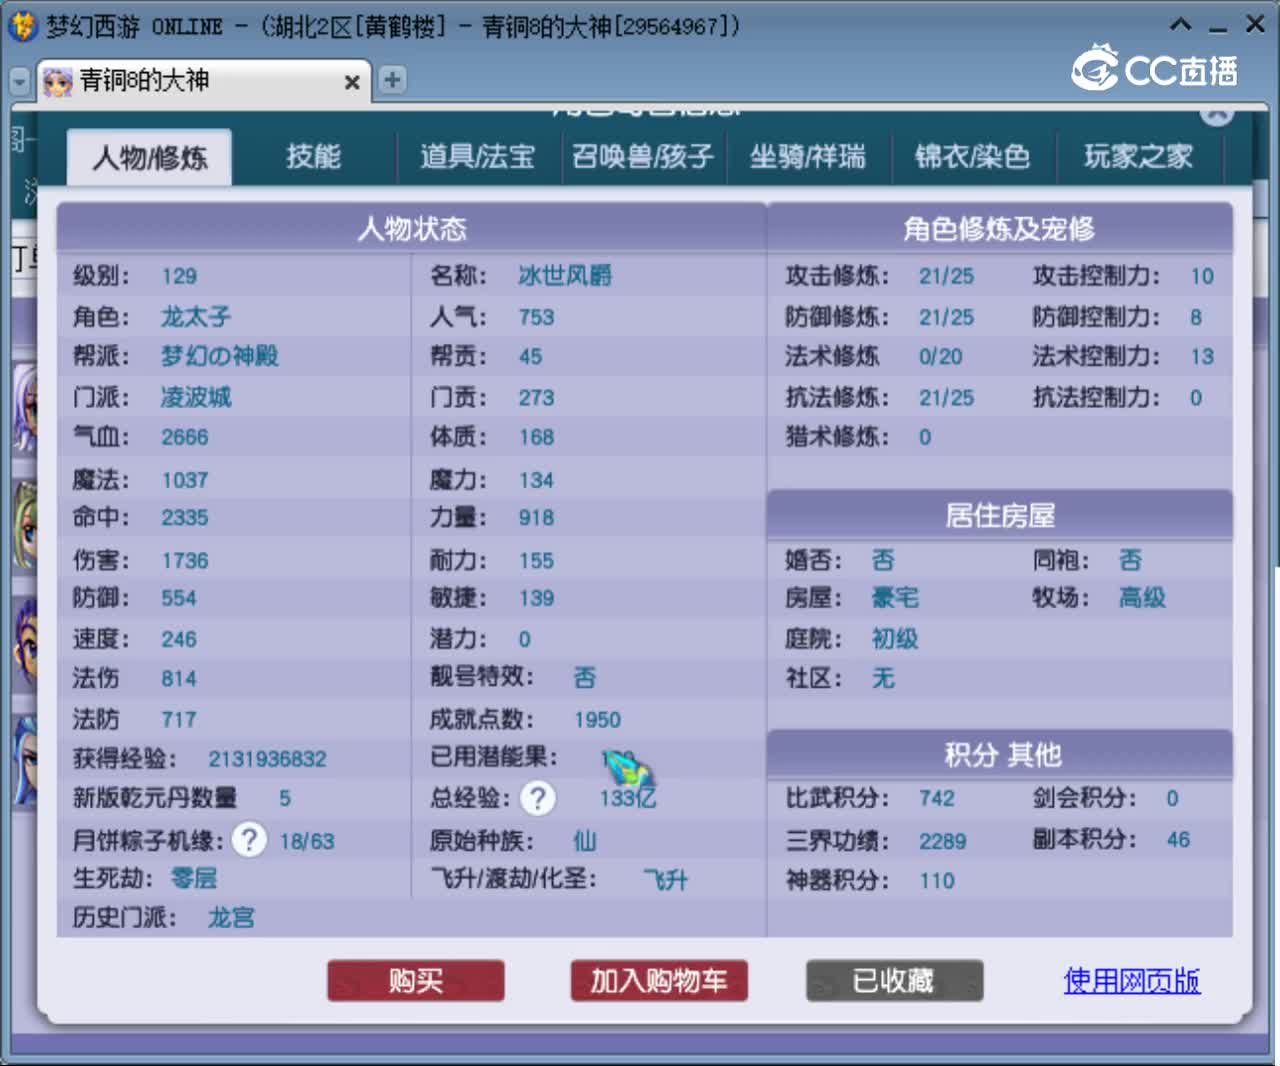
Task: Open the 月饼粽子机缘 help question mark
Action: (249, 839)
